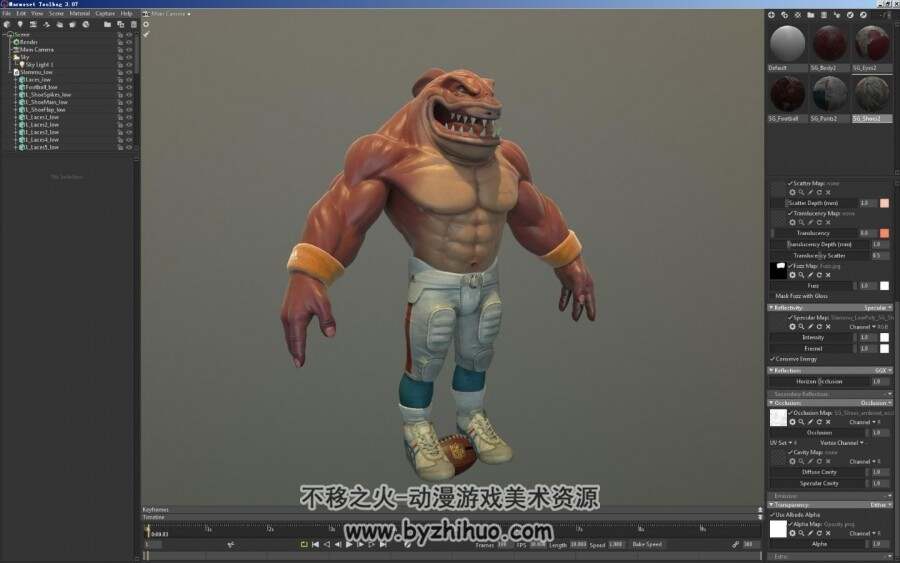Select L_ShoeSpikes_low in scene tree
Image resolution: width=900 pixels, height=563 pixels.
[x=48, y=95]
